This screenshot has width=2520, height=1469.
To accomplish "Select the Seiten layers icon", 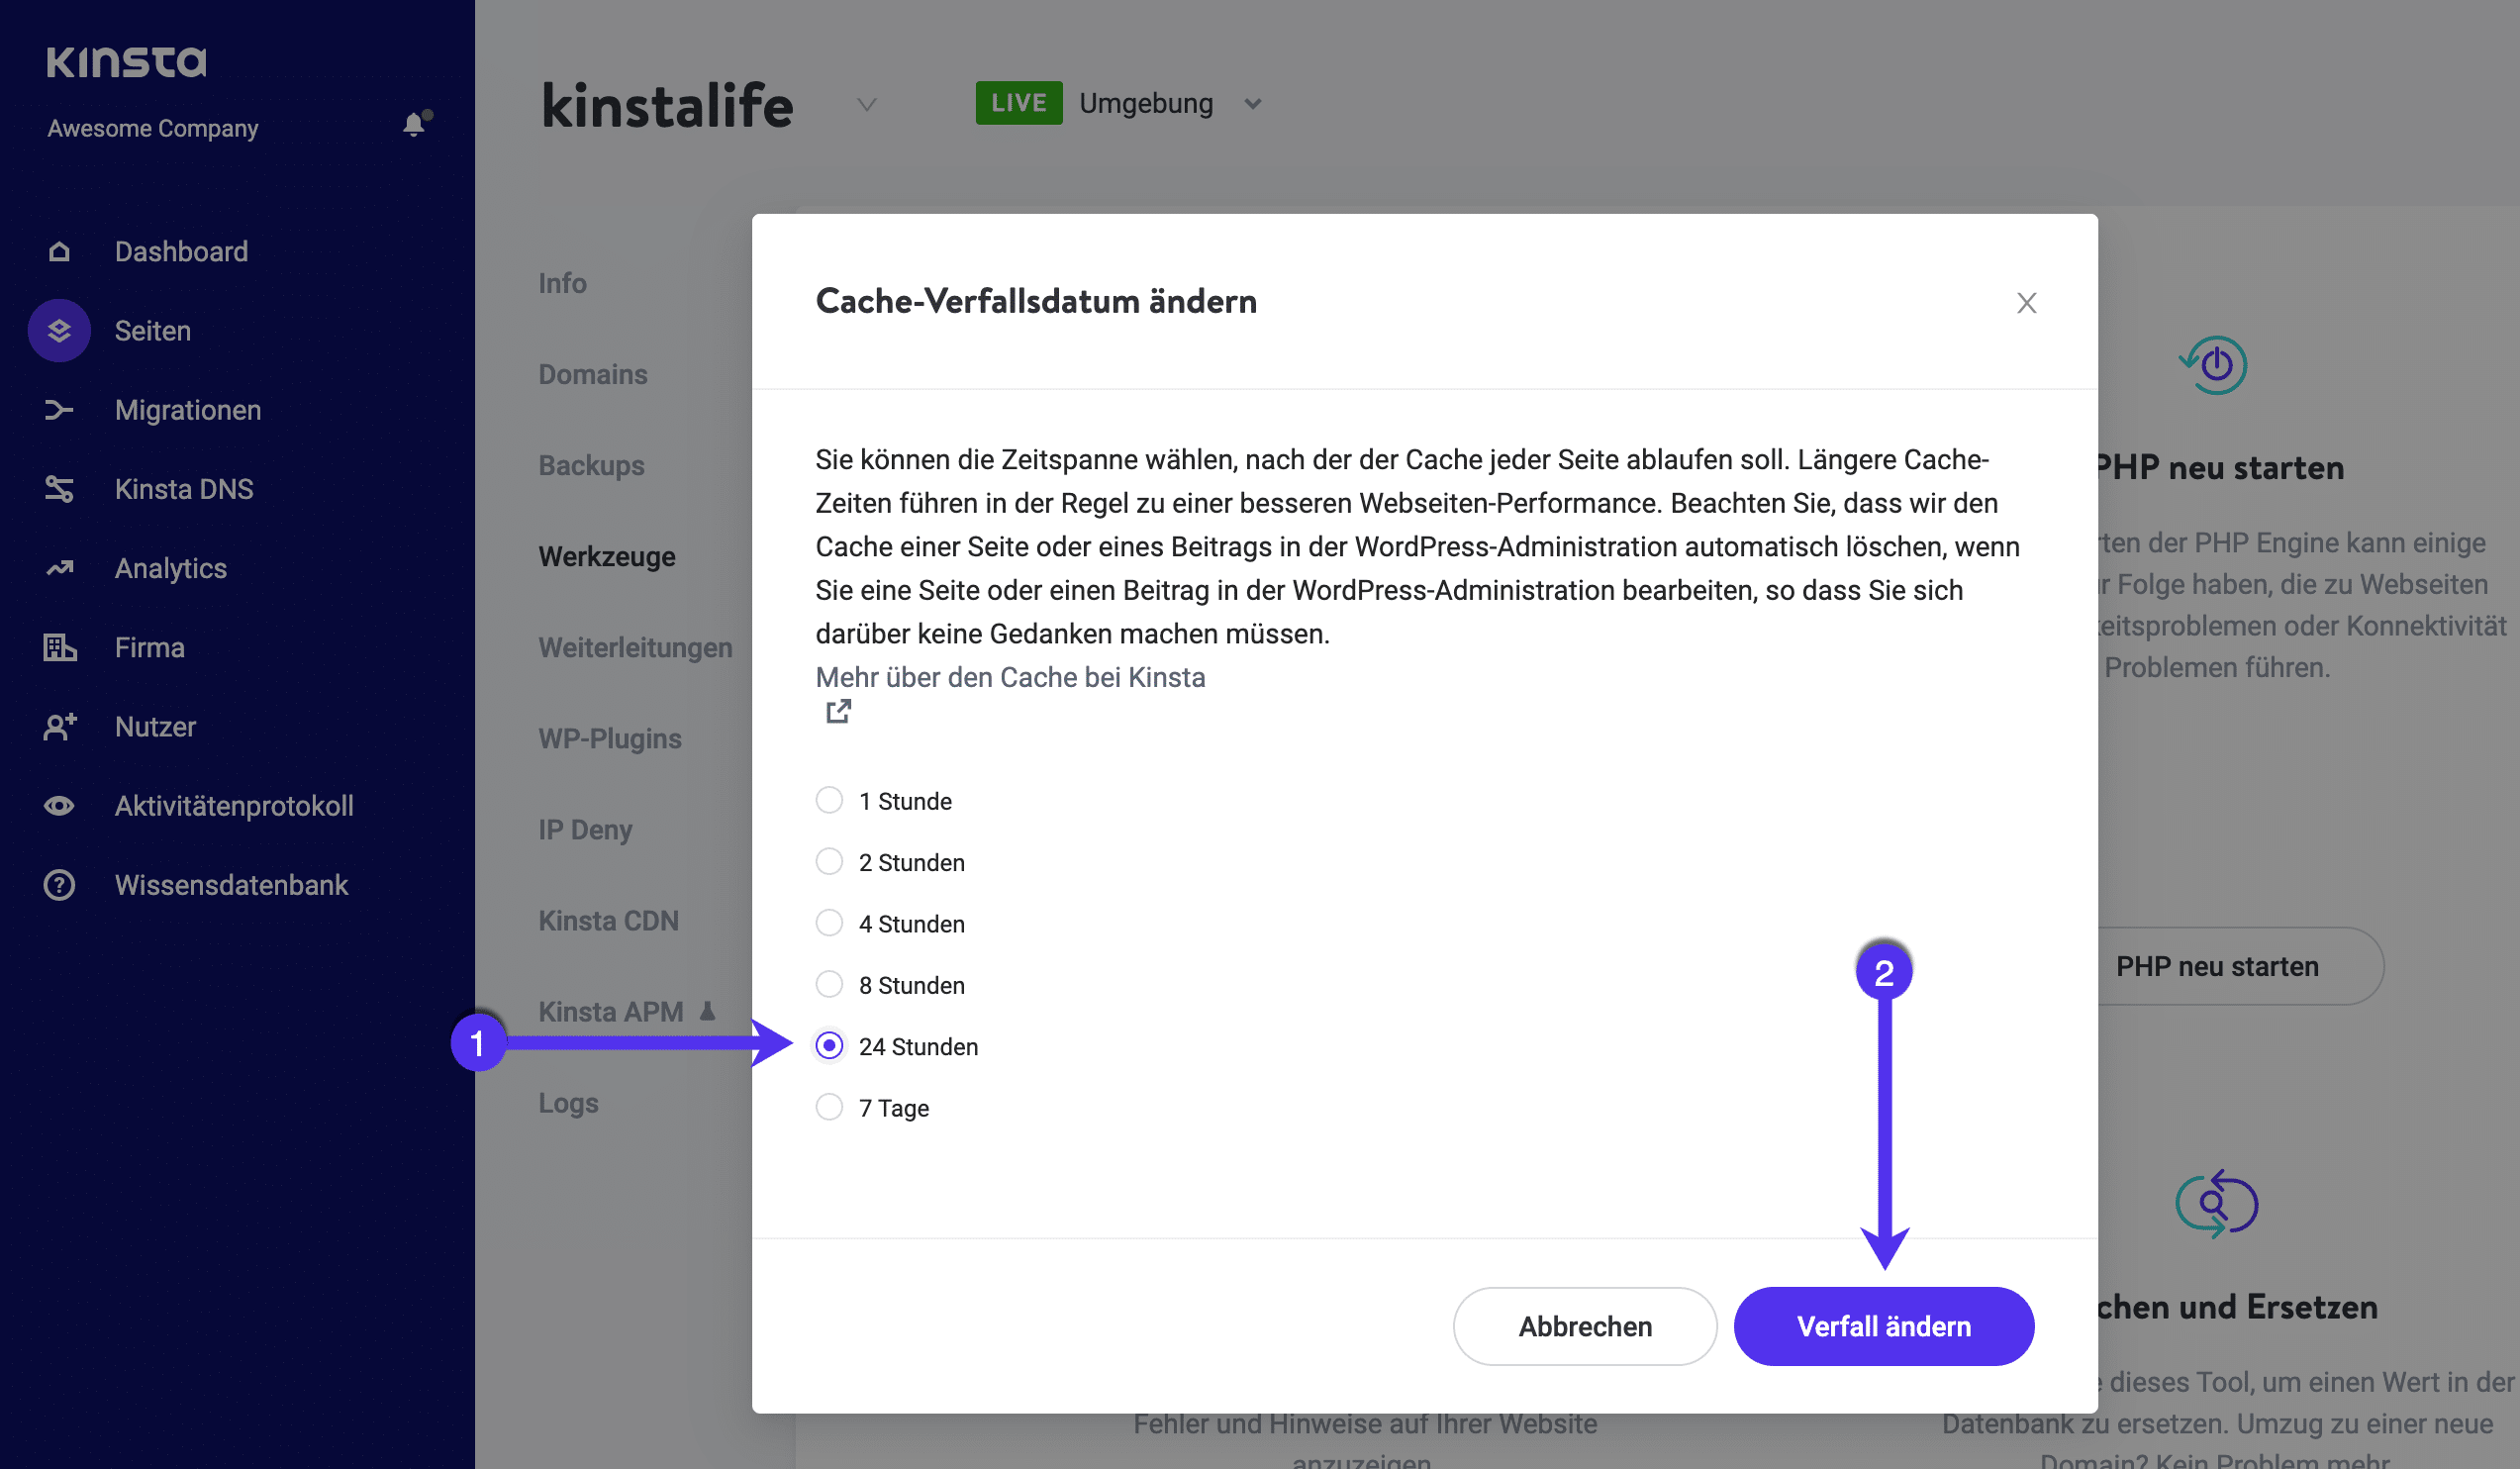I will click(x=59, y=330).
